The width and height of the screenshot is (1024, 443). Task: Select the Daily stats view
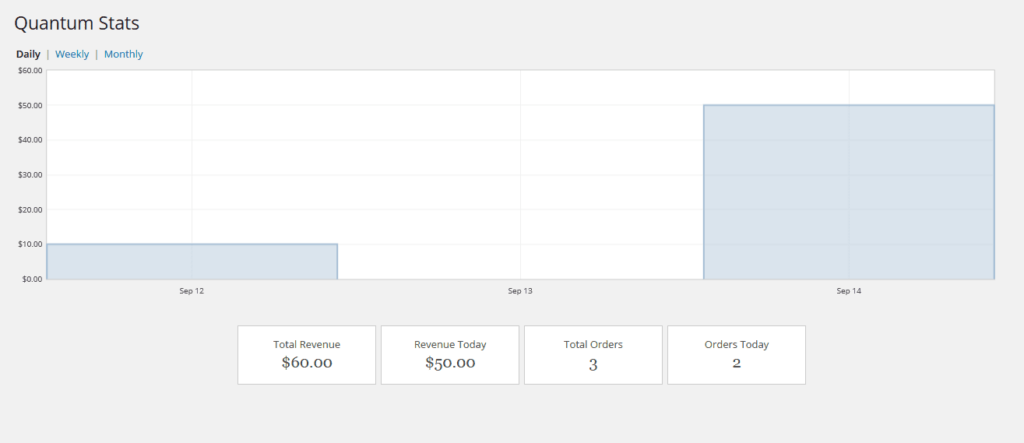(28, 54)
